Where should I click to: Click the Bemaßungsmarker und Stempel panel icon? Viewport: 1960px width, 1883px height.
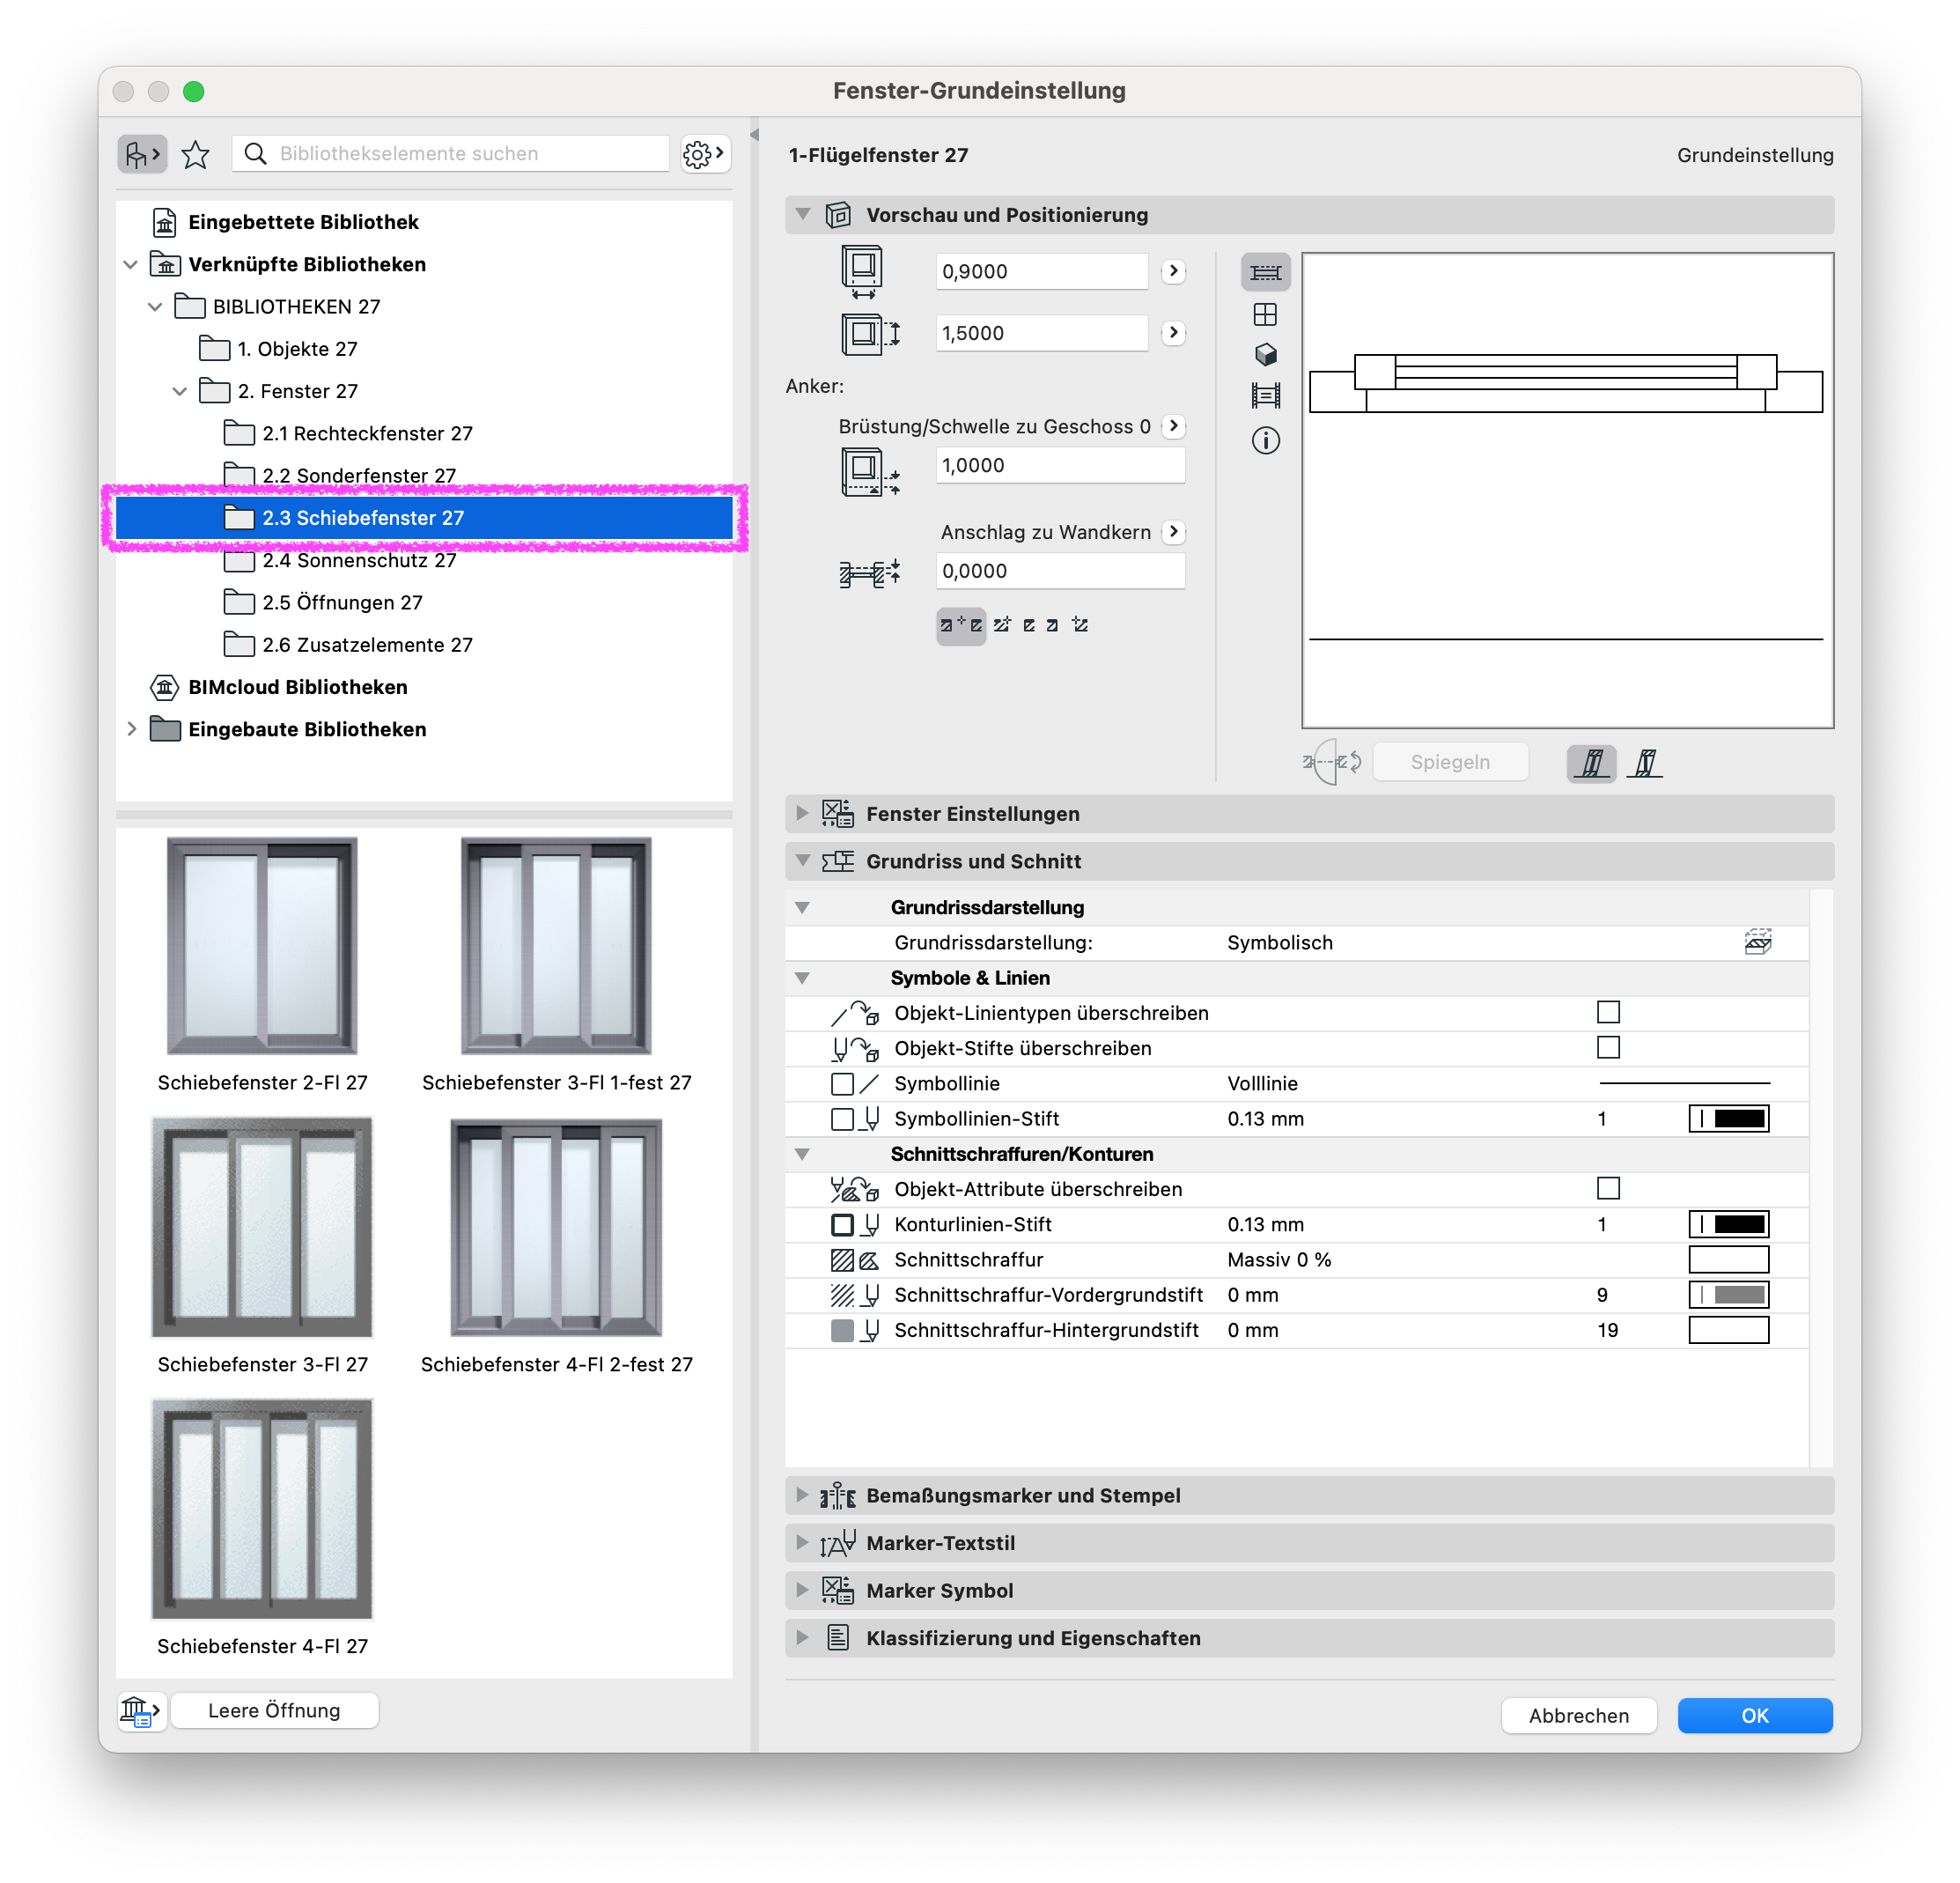(837, 1496)
